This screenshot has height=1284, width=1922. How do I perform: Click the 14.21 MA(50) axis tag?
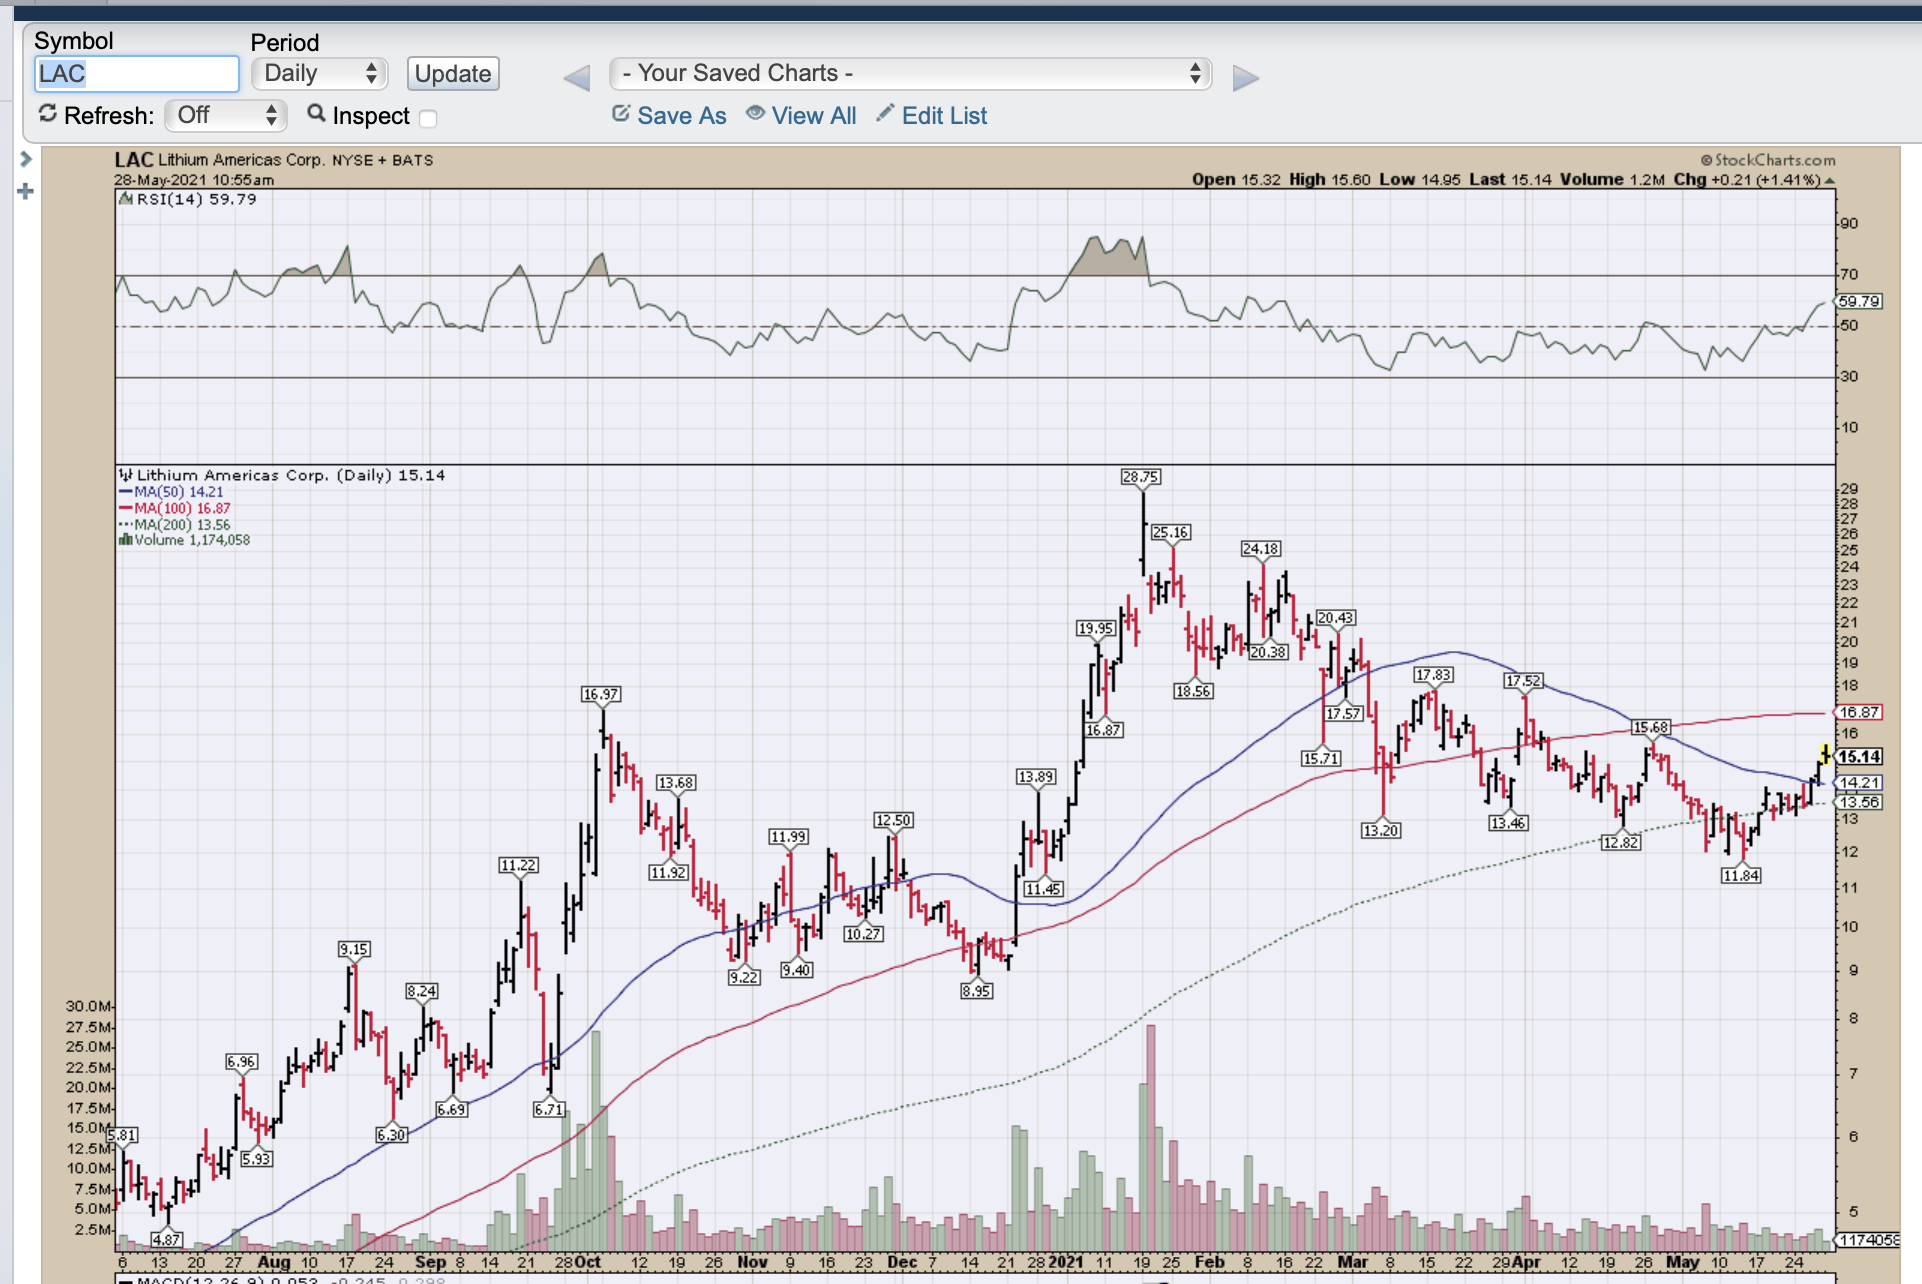[1860, 783]
